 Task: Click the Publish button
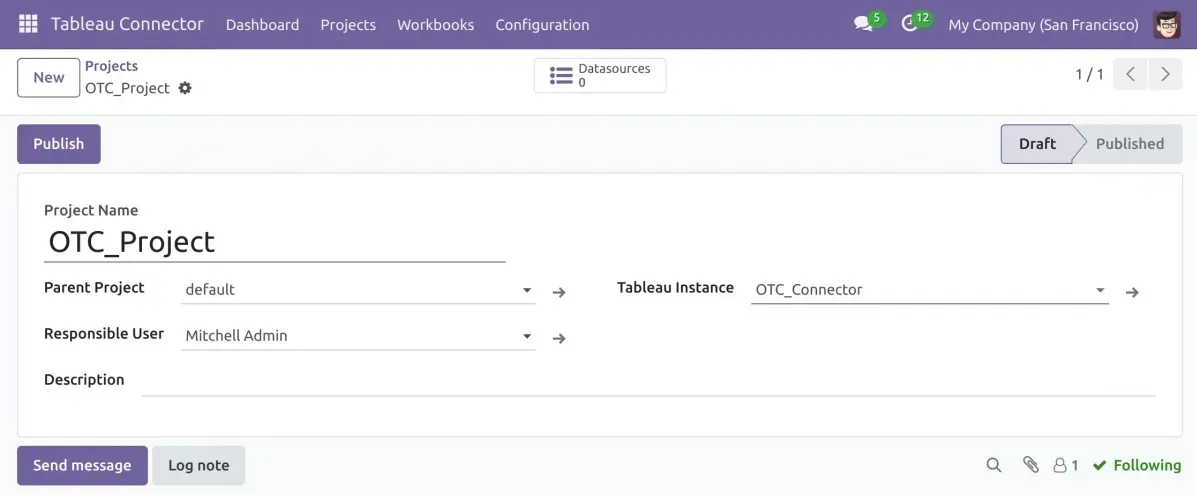(59, 144)
